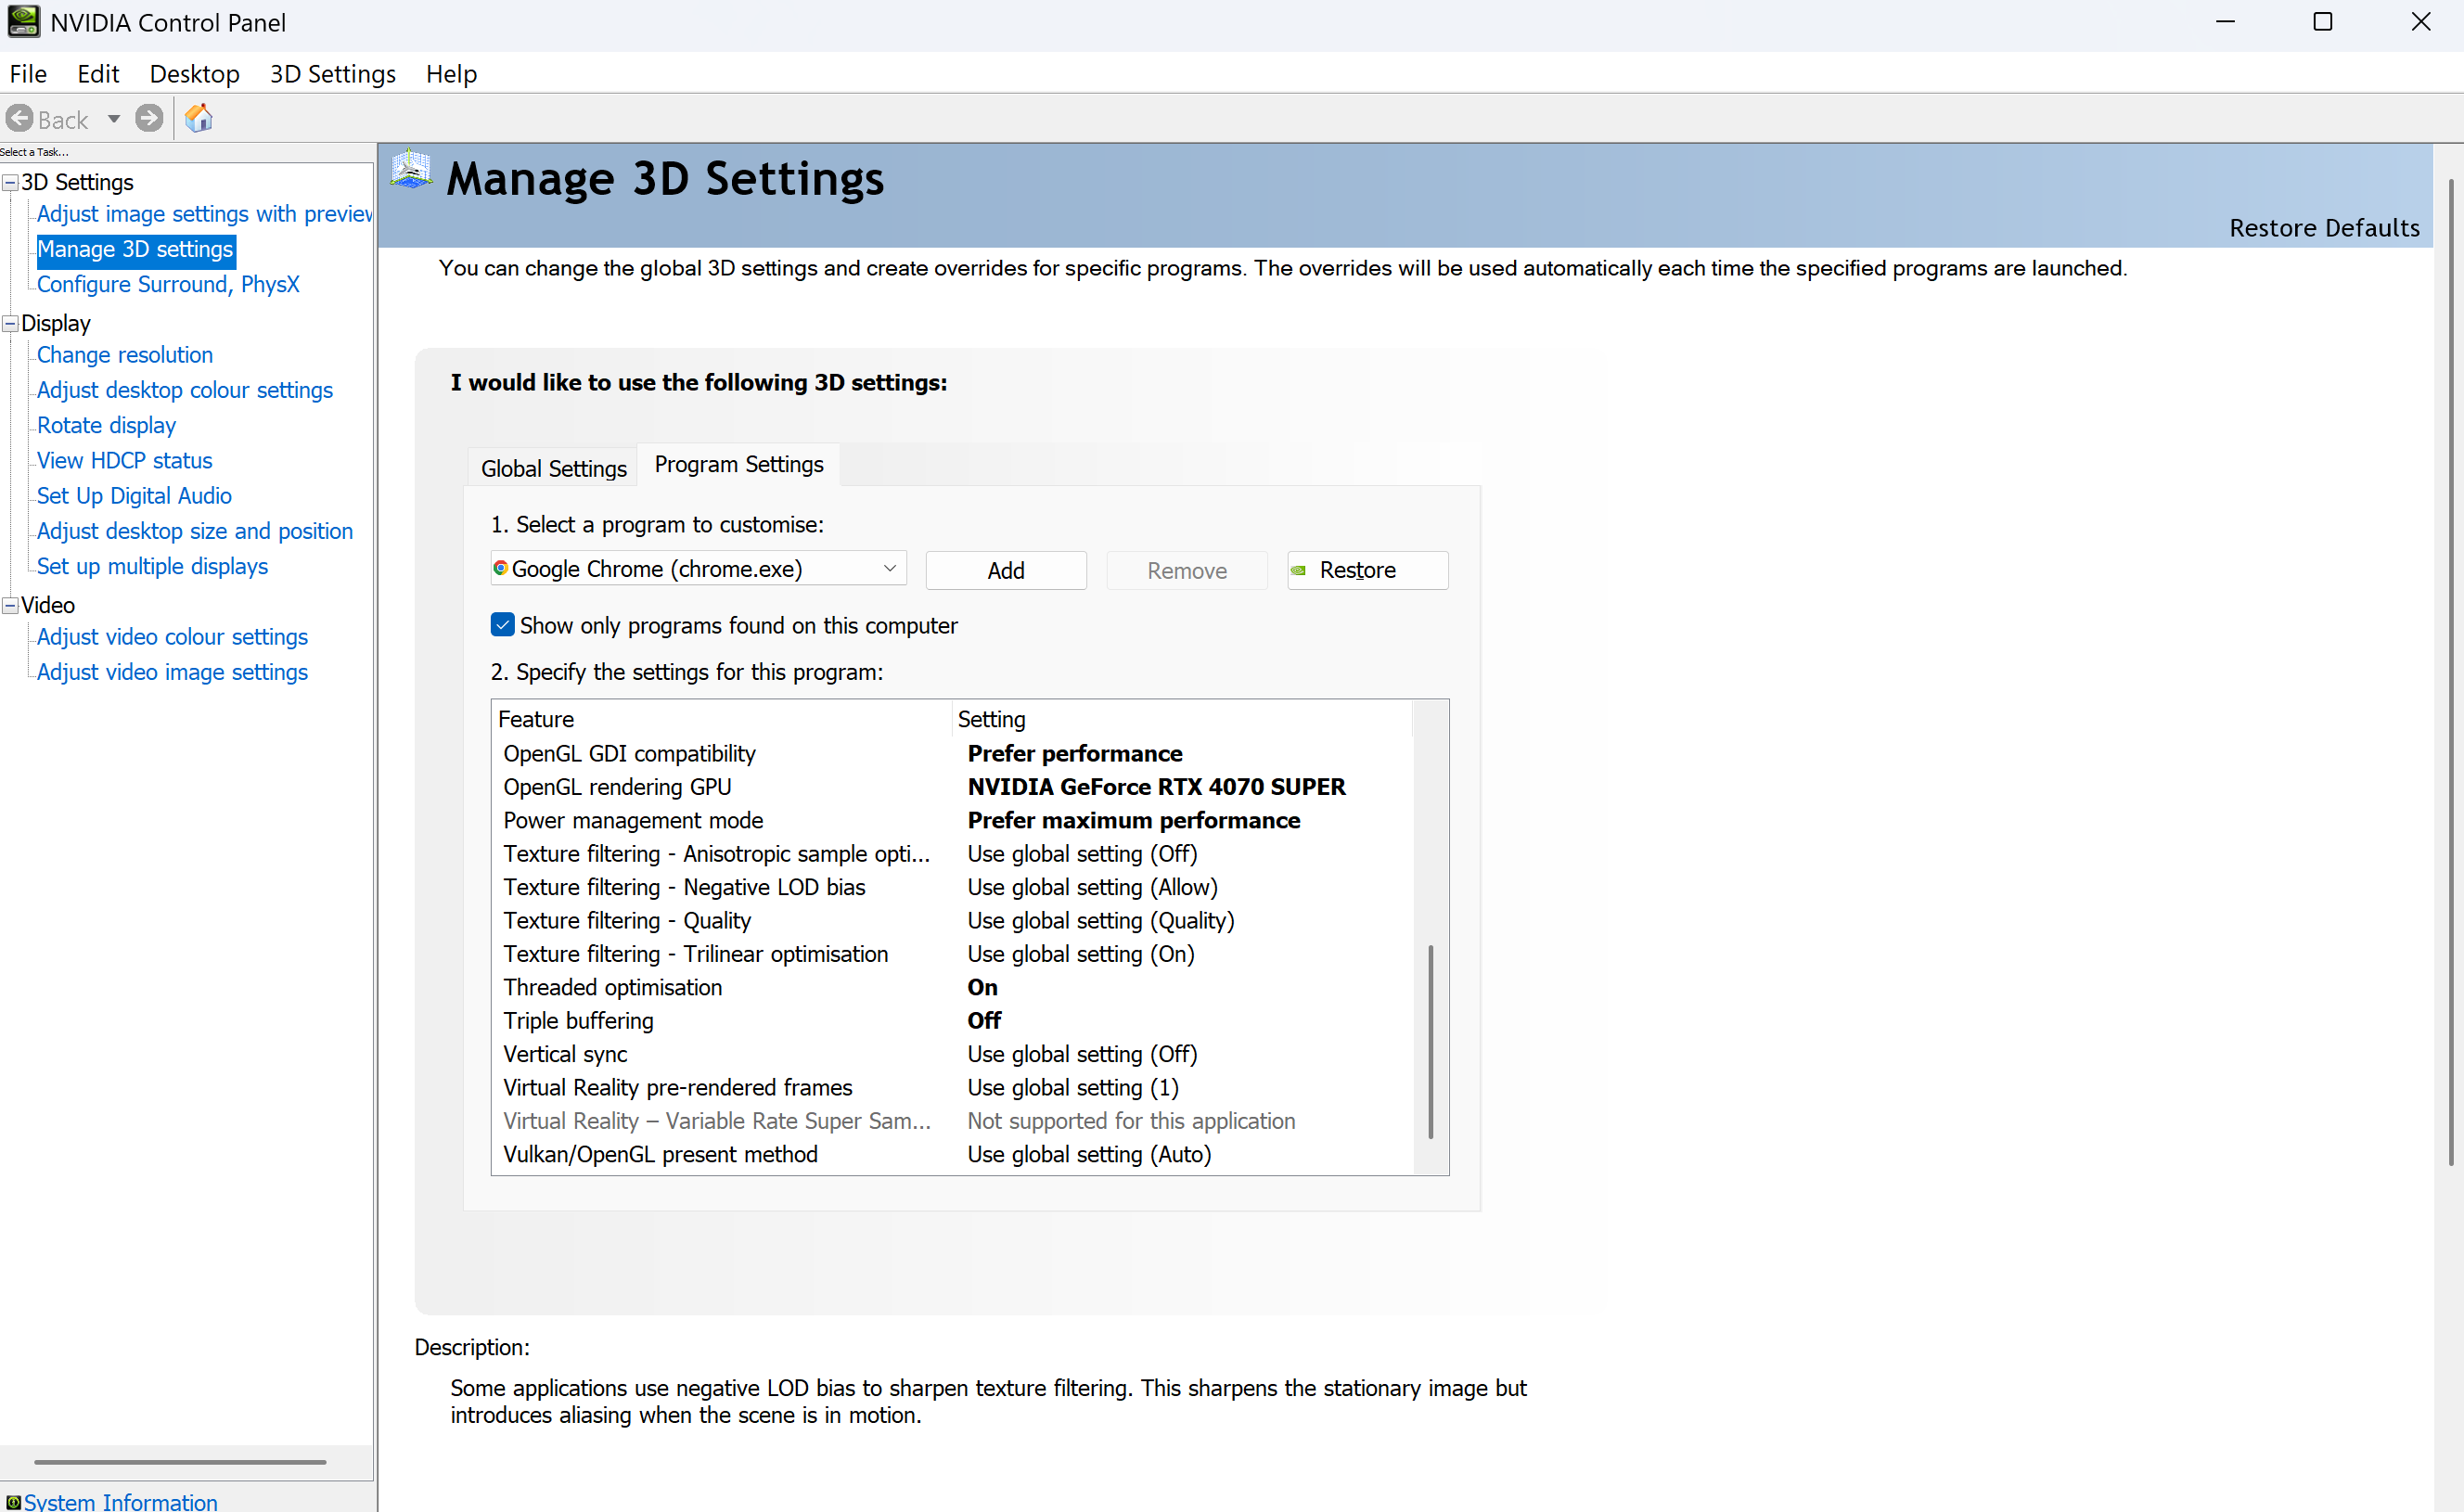Select Texture filtering - Trilinear optimisation row

(953, 954)
